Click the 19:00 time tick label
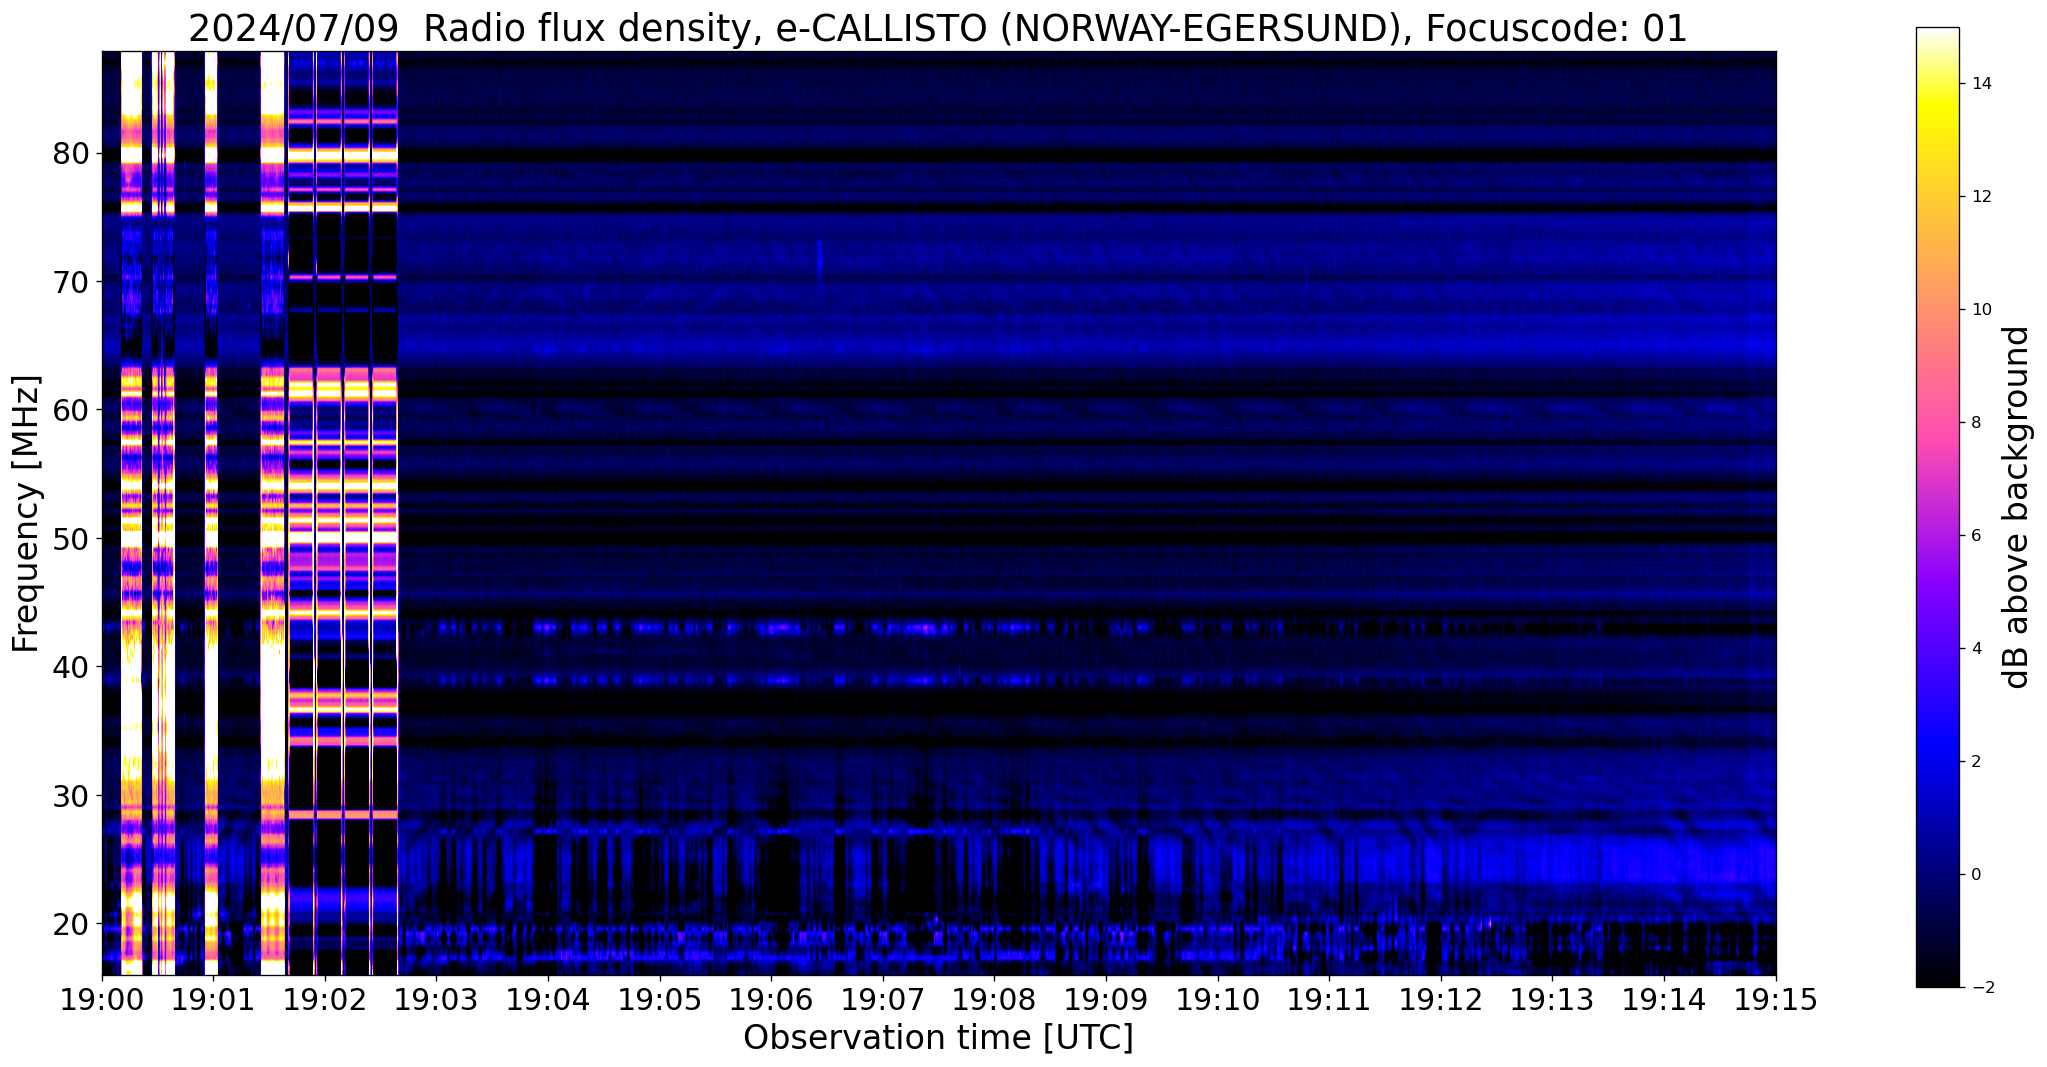Image resolution: width=2047 pixels, height=1067 pixels. [102, 1000]
